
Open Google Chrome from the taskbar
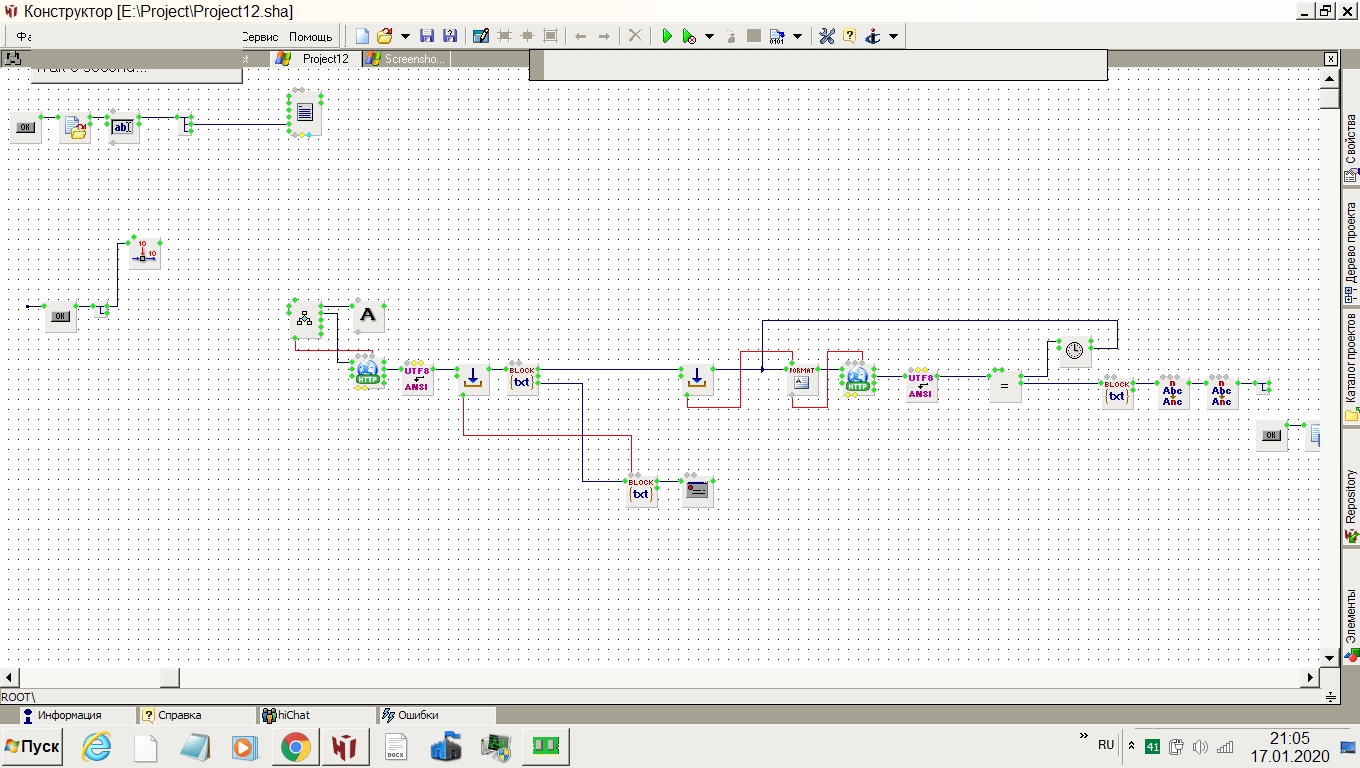pyautogui.click(x=294, y=747)
